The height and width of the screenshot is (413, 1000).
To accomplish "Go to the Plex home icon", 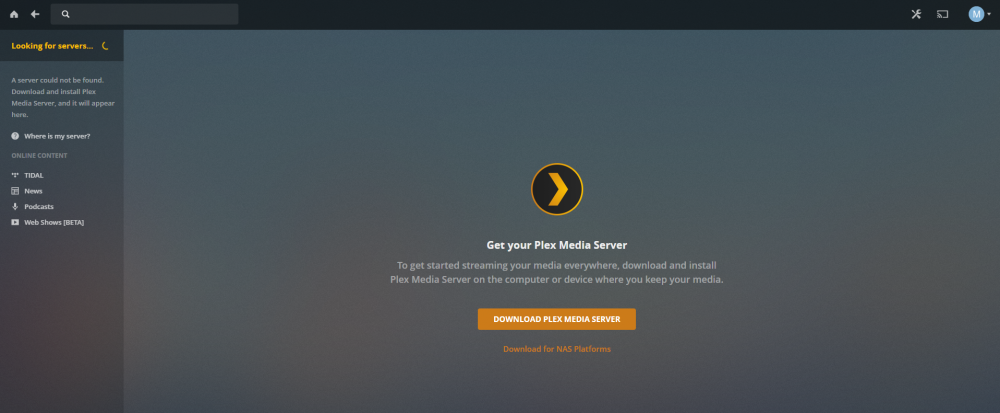I will pyautogui.click(x=14, y=14).
